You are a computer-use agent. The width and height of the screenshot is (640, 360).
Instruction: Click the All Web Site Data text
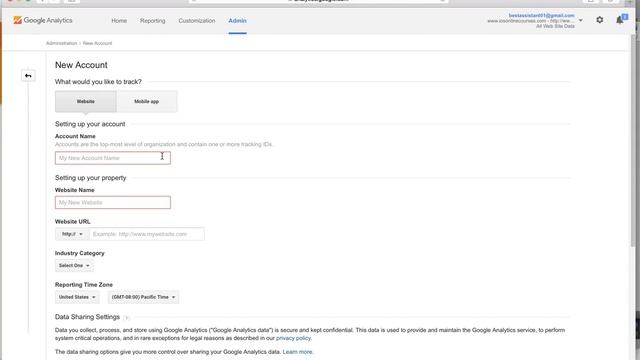point(555,26)
